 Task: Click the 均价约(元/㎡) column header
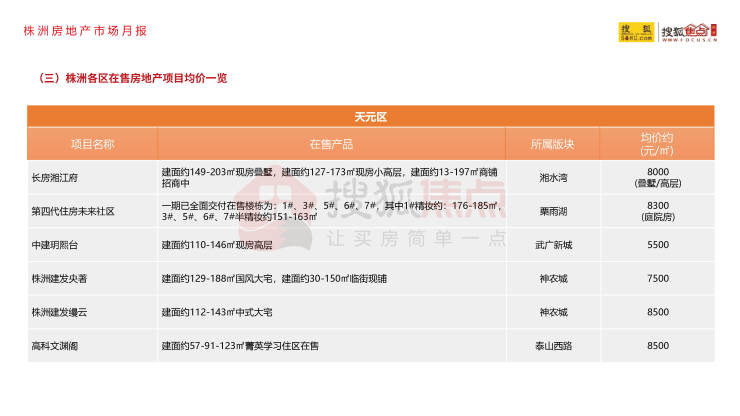(x=657, y=144)
